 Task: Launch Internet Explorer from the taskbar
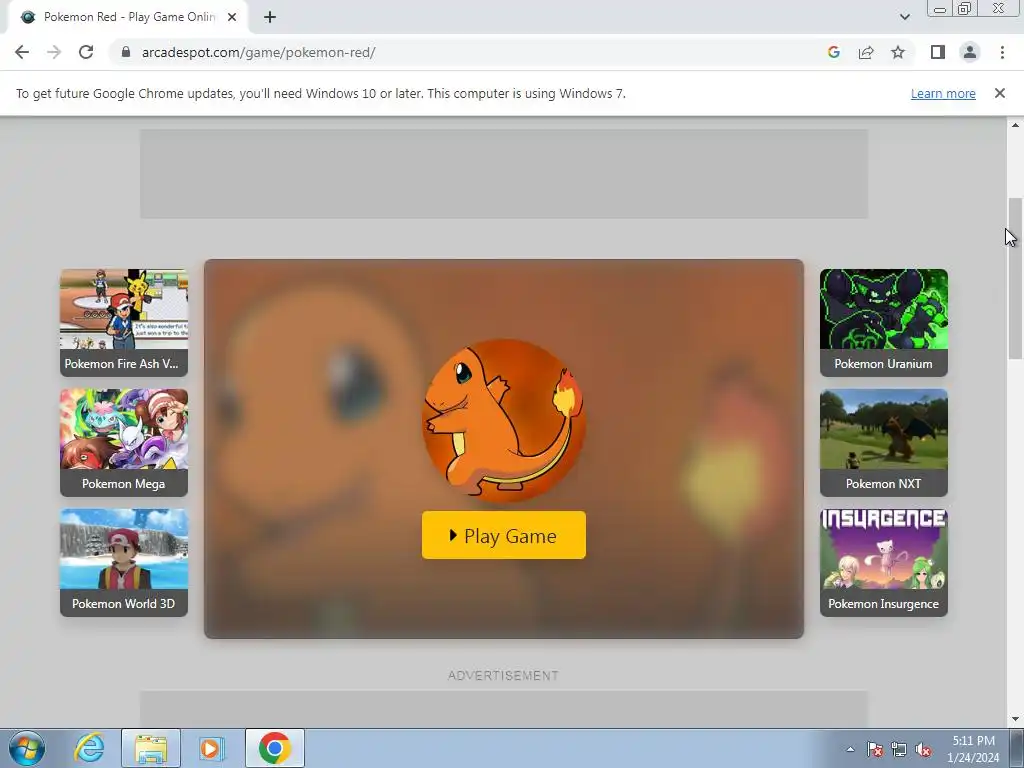[x=89, y=748]
